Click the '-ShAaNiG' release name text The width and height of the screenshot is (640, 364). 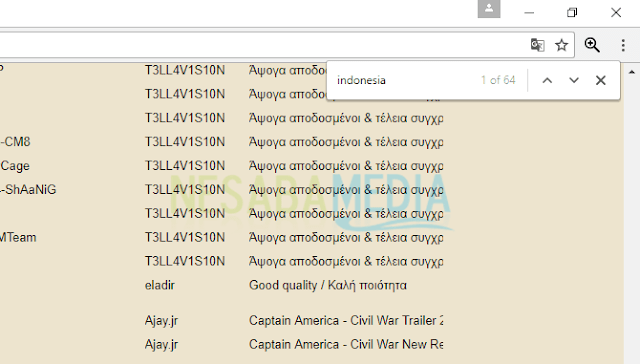(28, 190)
